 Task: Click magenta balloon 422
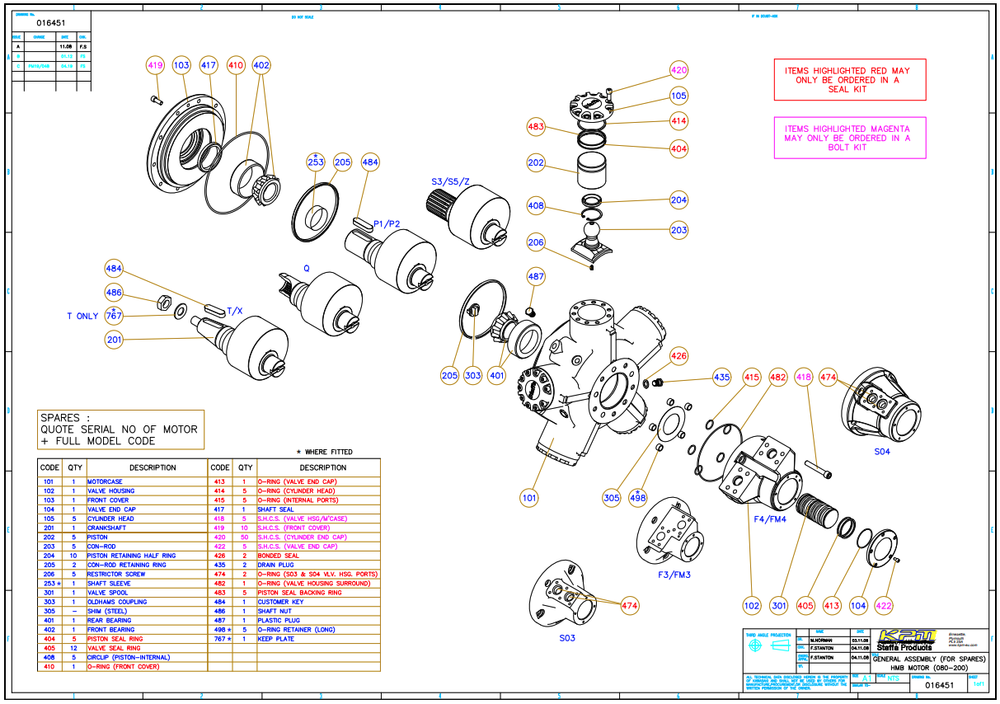click(x=883, y=605)
